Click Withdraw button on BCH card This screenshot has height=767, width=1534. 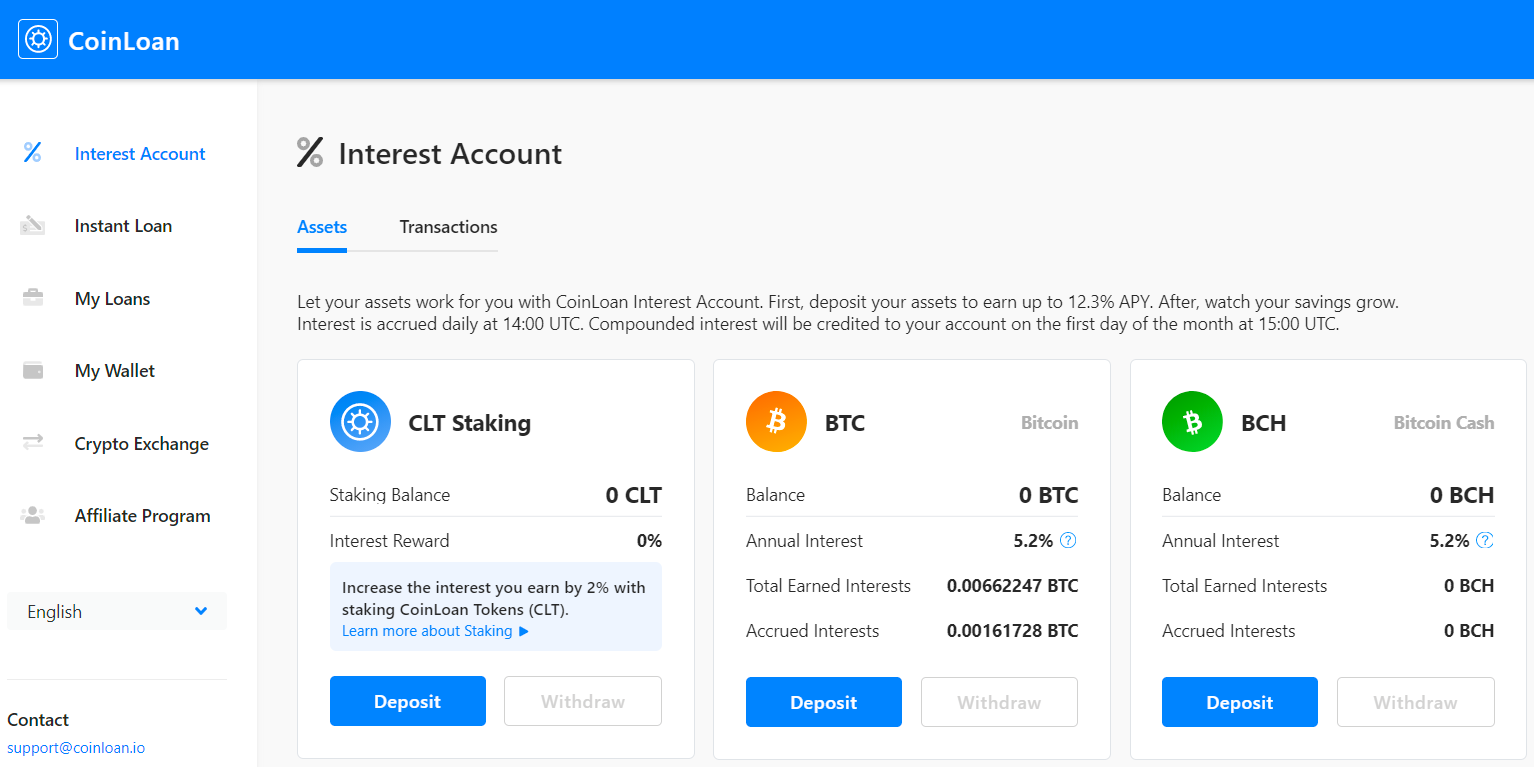click(x=1415, y=702)
